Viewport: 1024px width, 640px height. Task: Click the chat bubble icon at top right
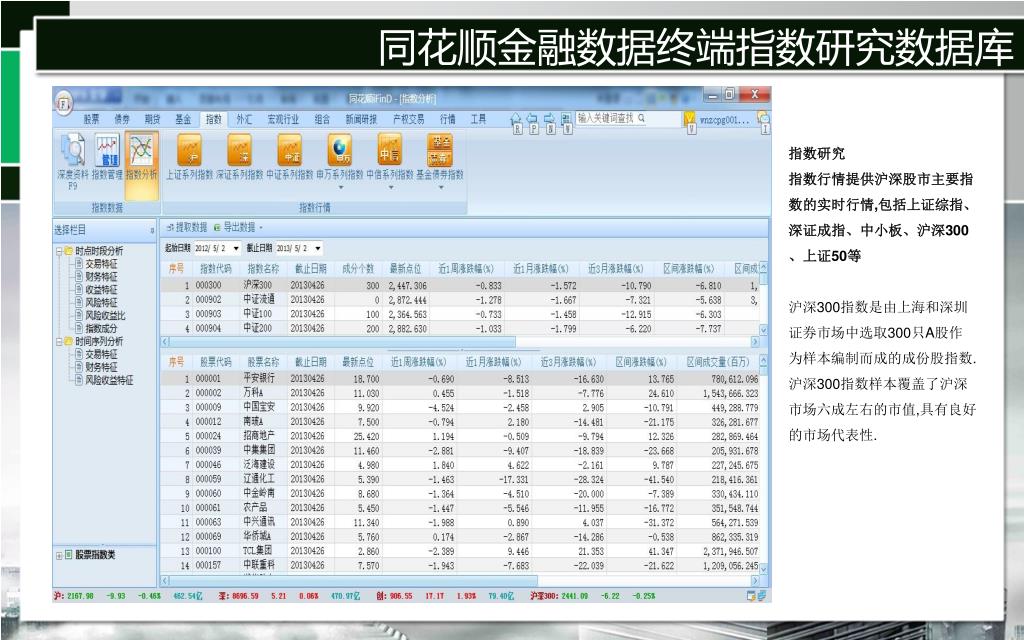[x=763, y=118]
